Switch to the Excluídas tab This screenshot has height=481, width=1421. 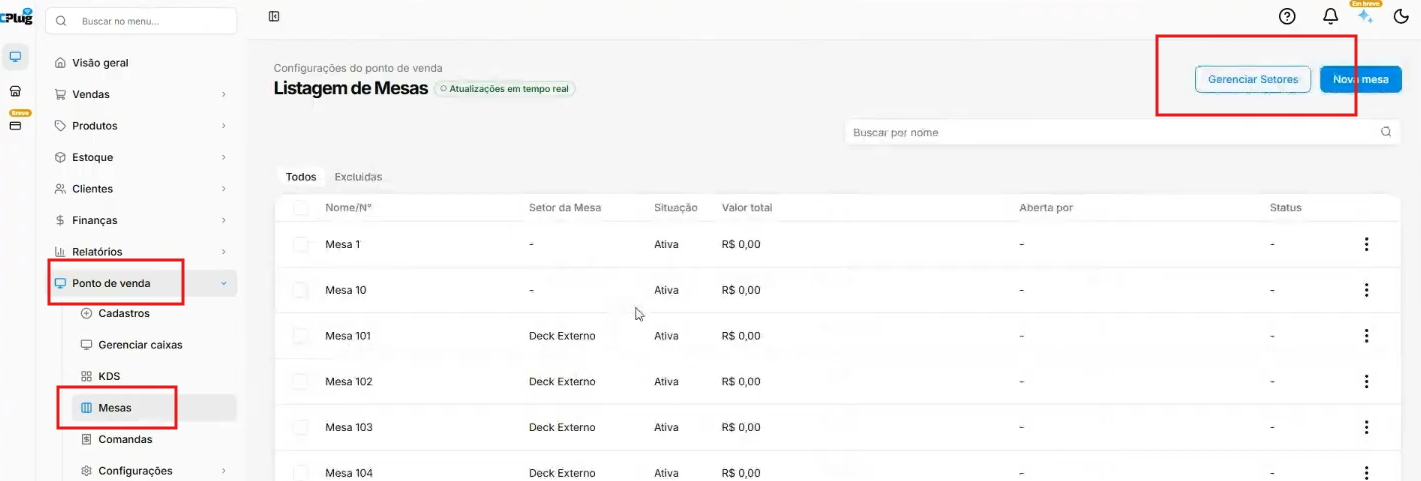[x=358, y=177]
